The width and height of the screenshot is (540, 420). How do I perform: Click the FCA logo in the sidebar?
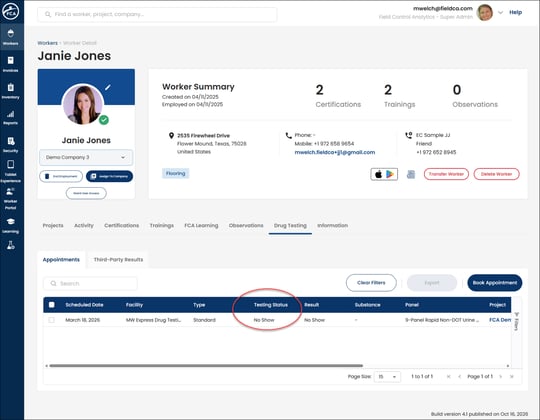tap(11, 12)
